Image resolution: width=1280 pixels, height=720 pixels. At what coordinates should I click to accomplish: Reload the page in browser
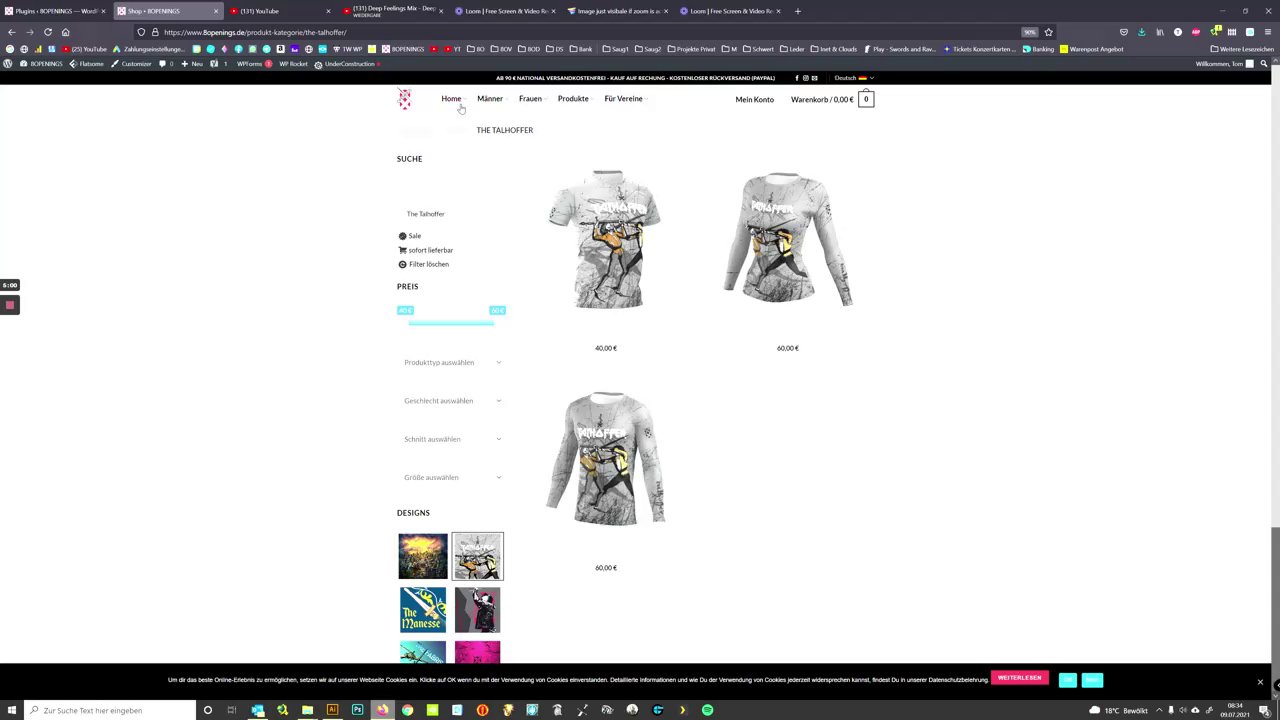pyautogui.click(x=47, y=32)
